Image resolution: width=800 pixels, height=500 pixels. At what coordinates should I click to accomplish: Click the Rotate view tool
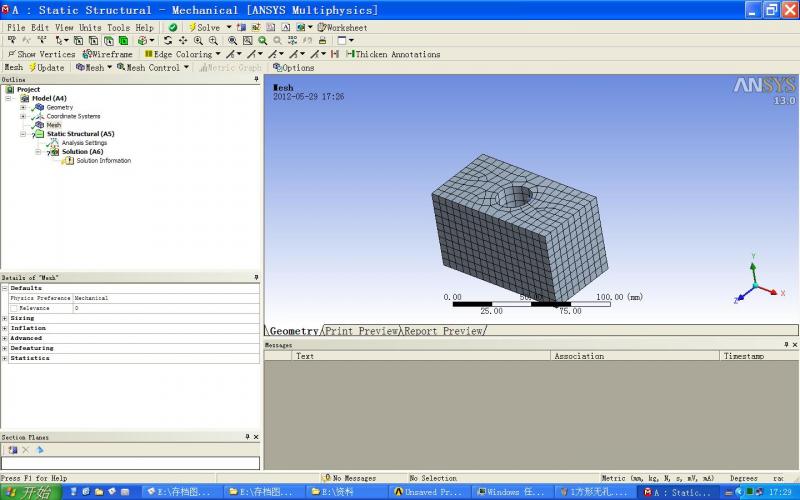(168, 40)
